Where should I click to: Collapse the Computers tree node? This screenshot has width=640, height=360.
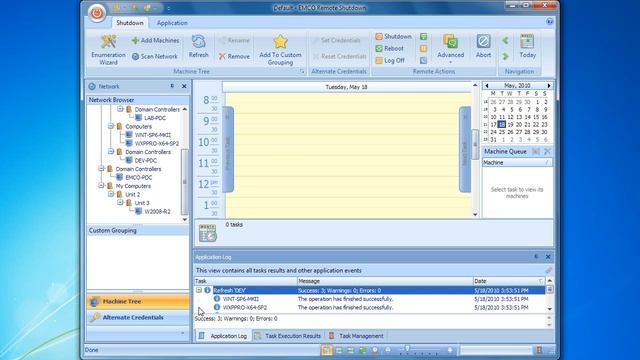coord(111,127)
